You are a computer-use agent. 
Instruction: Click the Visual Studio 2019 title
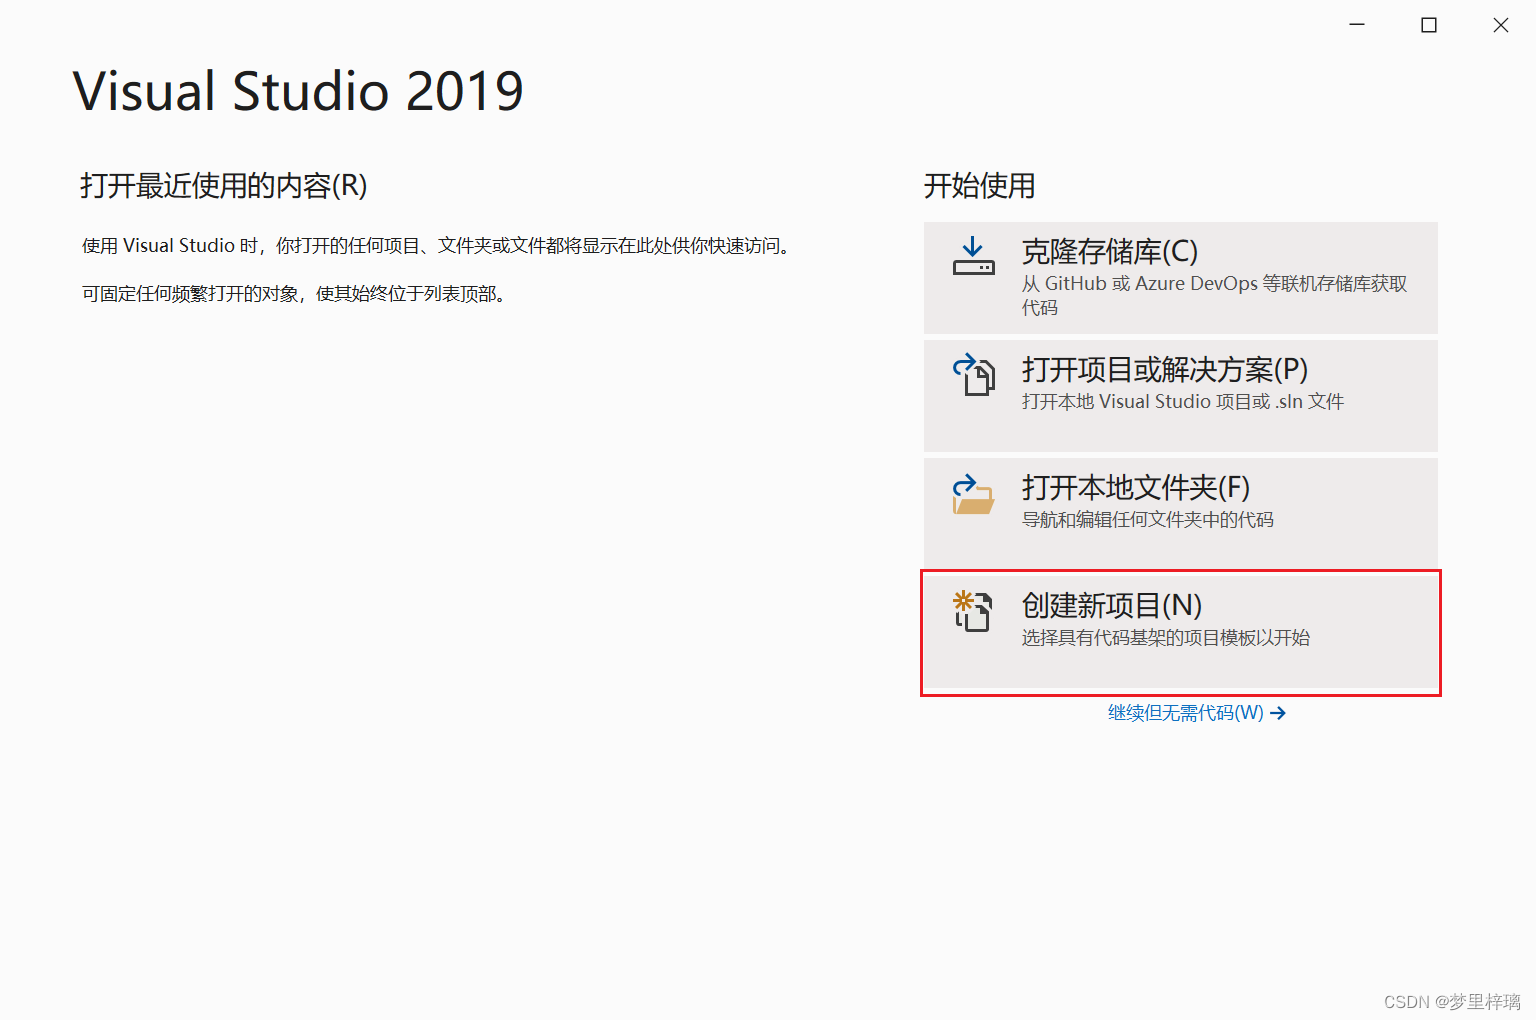(298, 91)
